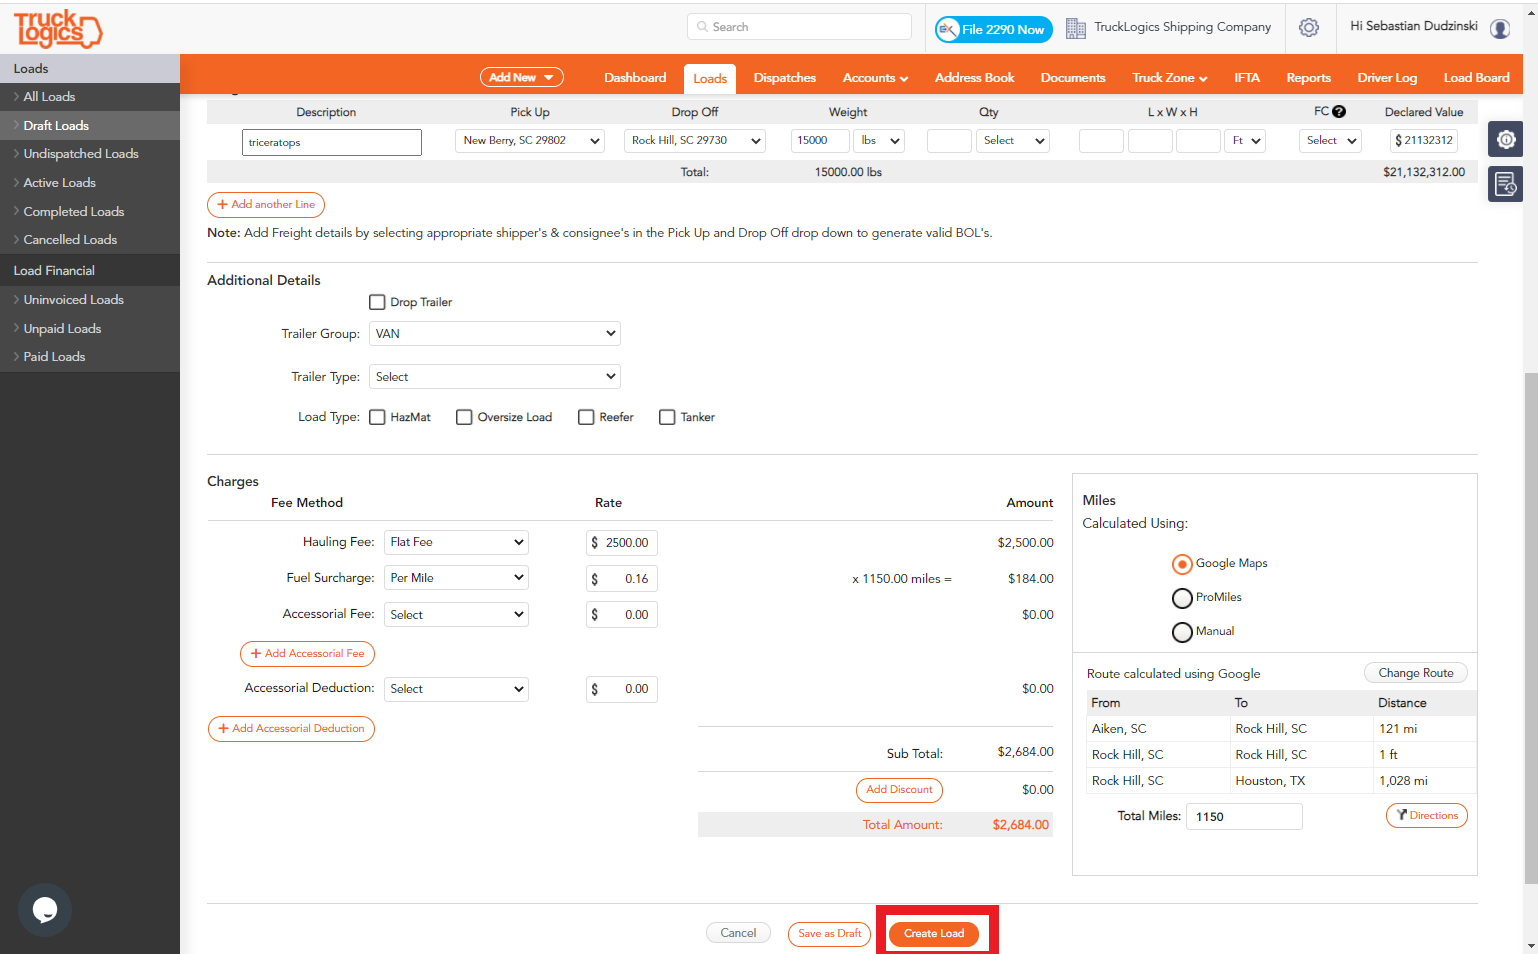Screen dimensions: 1538x954
Task: Open the Load Board tab
Action: 1476,78
